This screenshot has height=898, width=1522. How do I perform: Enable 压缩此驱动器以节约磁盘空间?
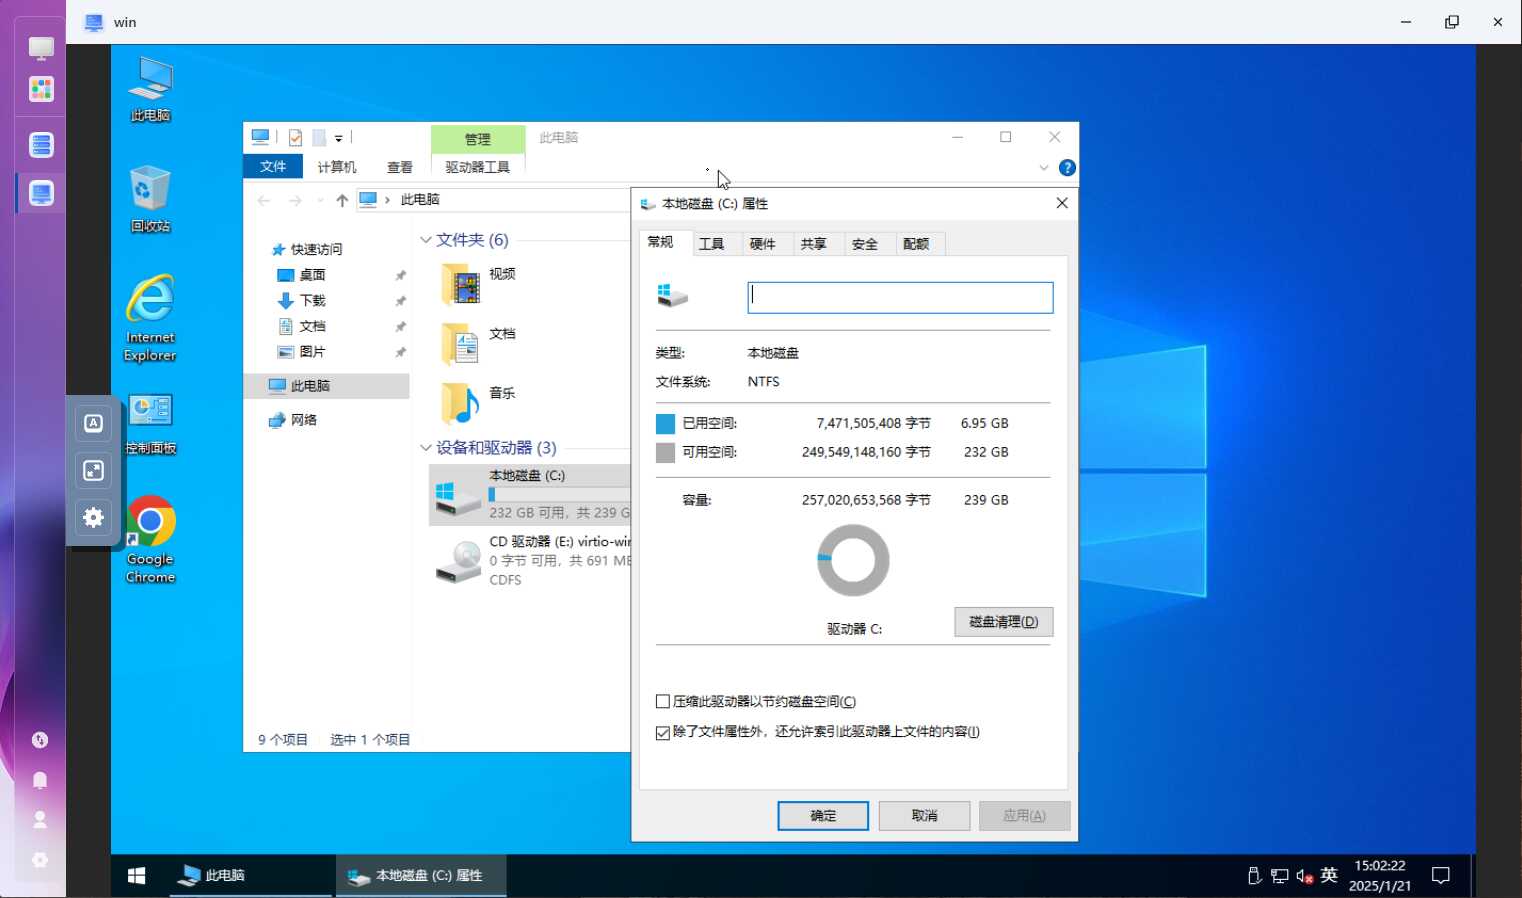tap(663, 701)
